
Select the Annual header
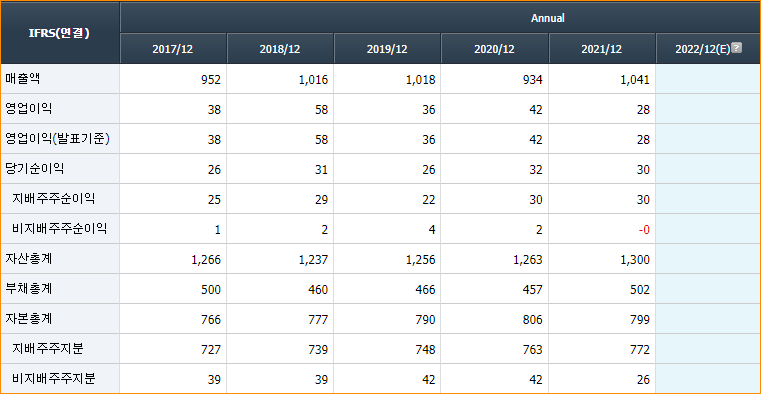pyautogui.click(x=547, y=18)
